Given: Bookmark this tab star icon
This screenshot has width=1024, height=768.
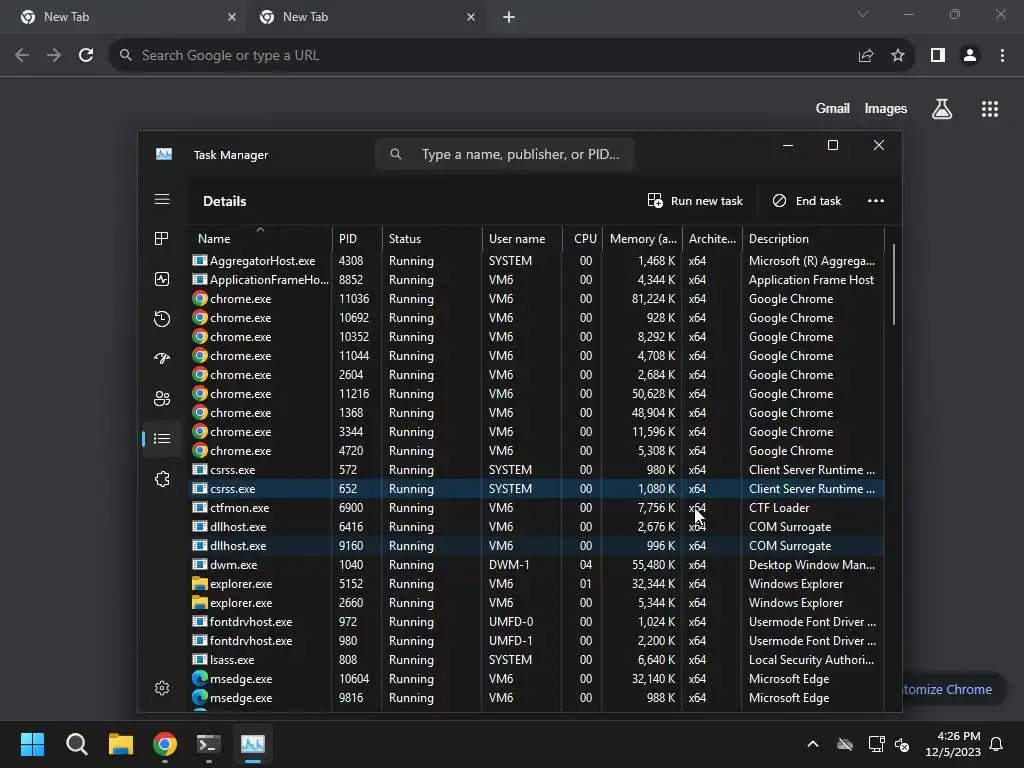Looking at the screenshot, I should pyautogui.click(x=898, y=55).
